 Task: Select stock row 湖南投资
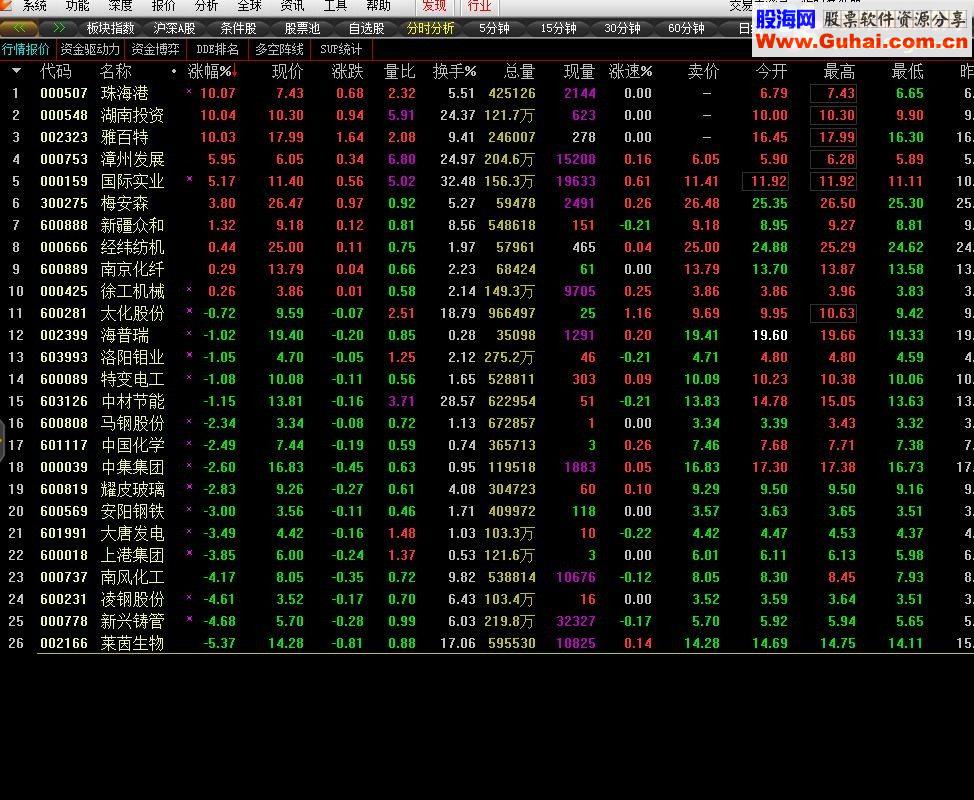[487, 116]
